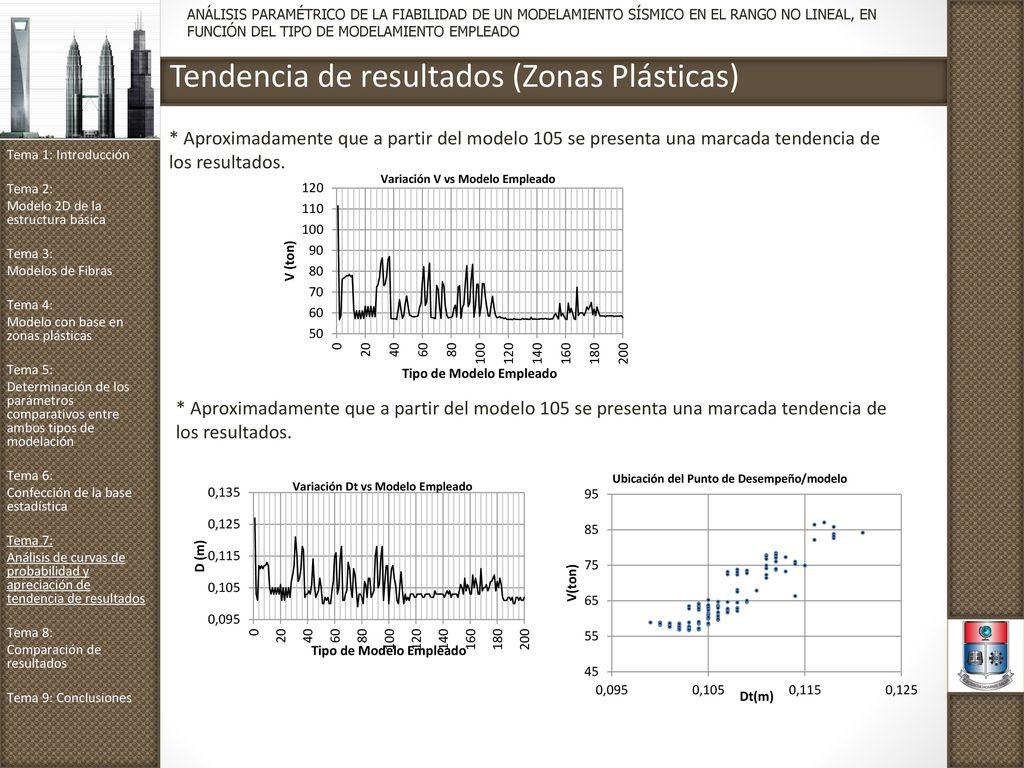
Task: Click 'Tipo de Modelo Empleado' label under V chart
Action: (x=479, y=374)
